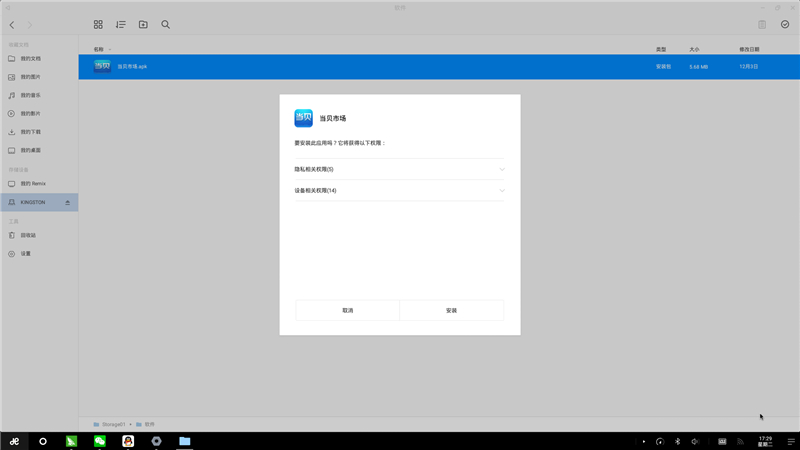Open the Remix OS start menu

(x=14, y=441)
